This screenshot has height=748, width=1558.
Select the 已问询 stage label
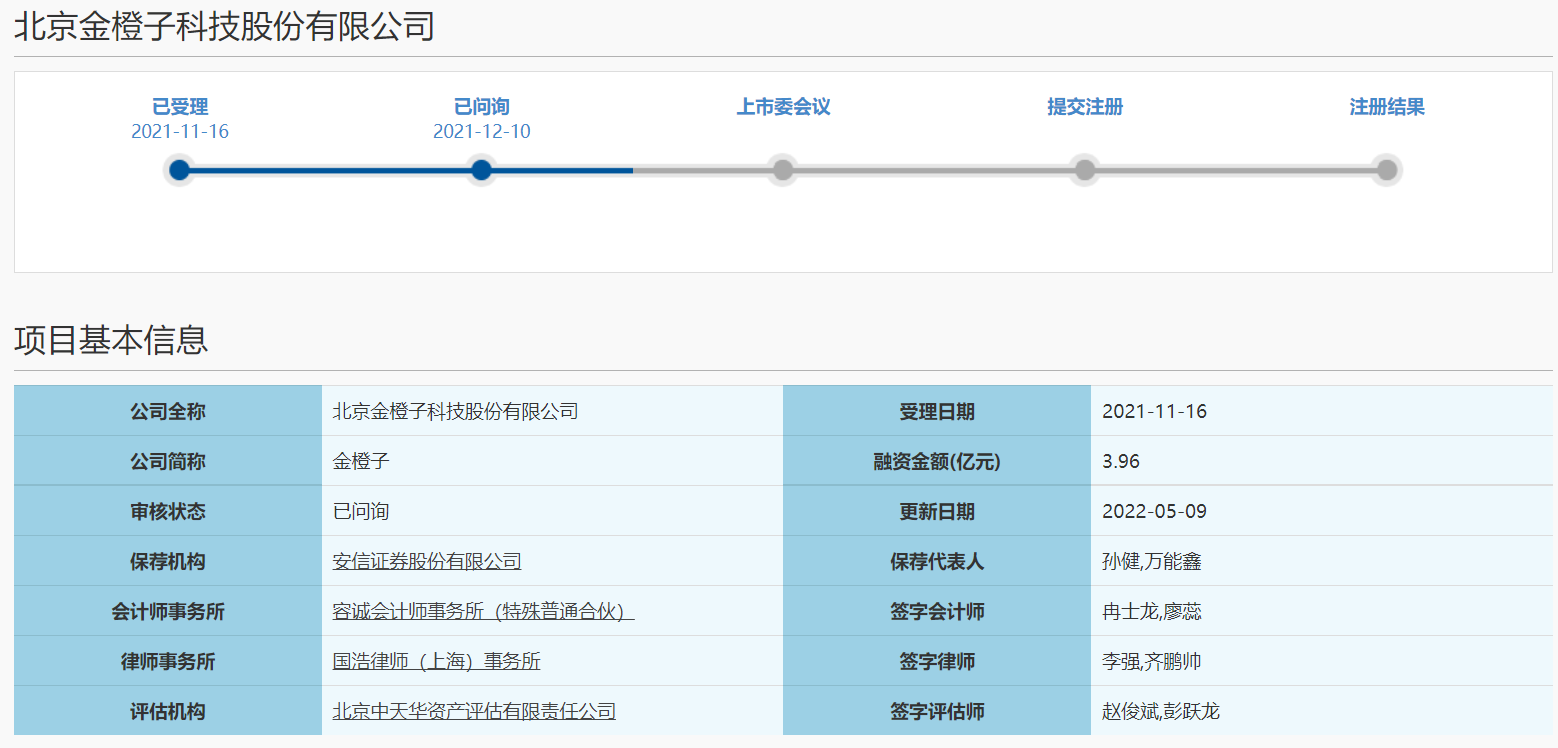[x=482, y=107]
